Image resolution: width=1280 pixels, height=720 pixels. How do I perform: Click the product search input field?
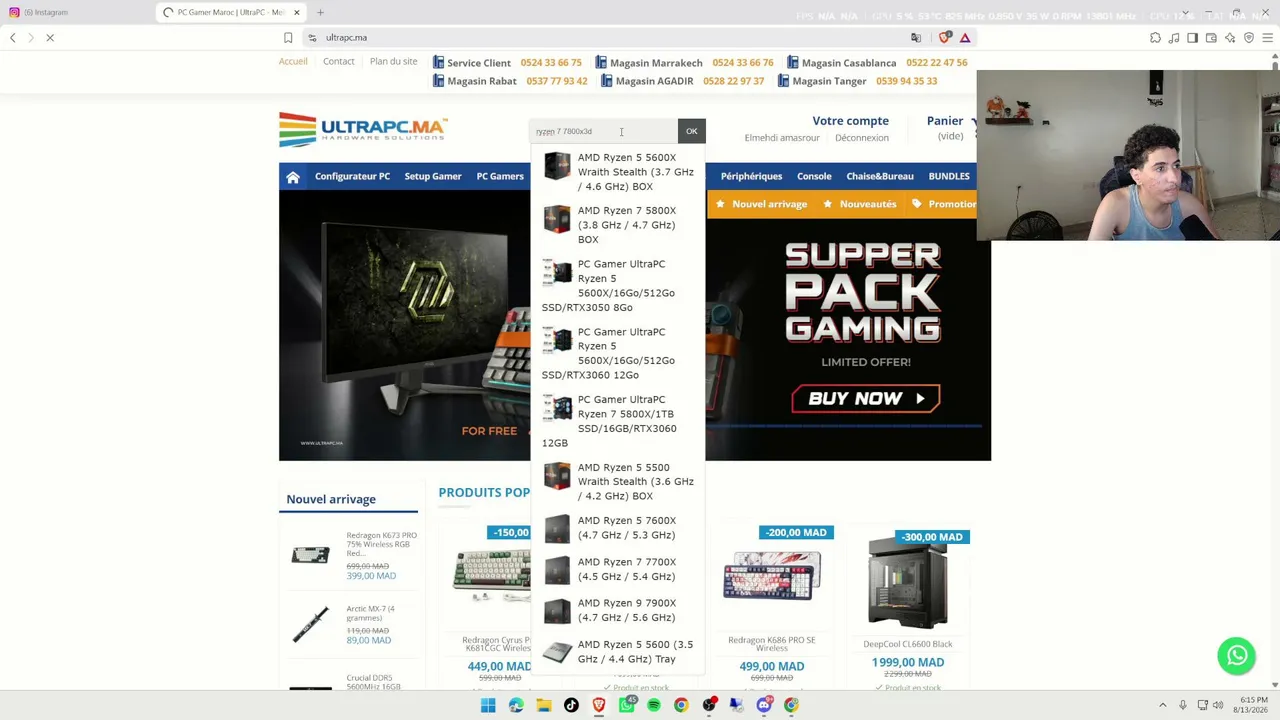[x=604, y=131]
